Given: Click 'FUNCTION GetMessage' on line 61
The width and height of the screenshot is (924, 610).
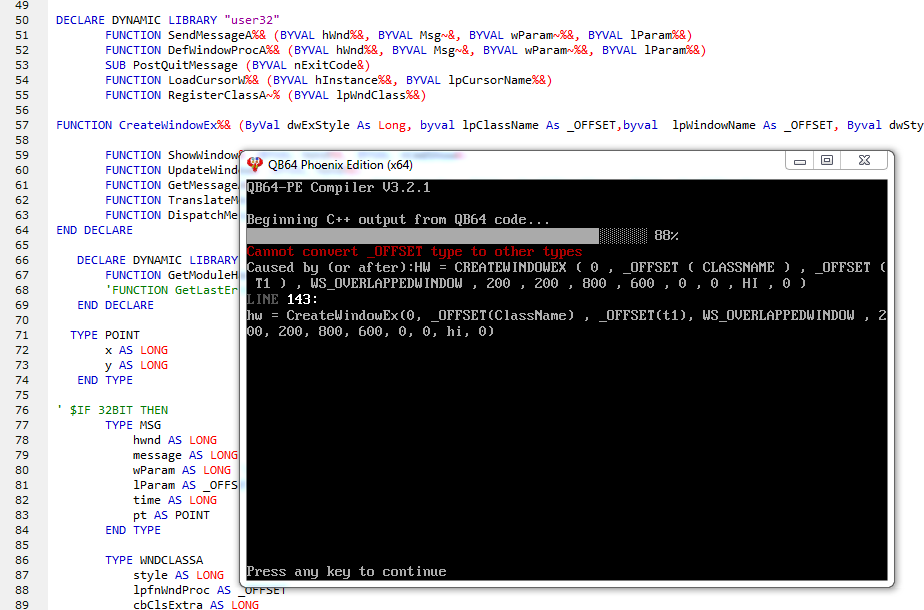Looking at the screenshot, I should point(171,185).
